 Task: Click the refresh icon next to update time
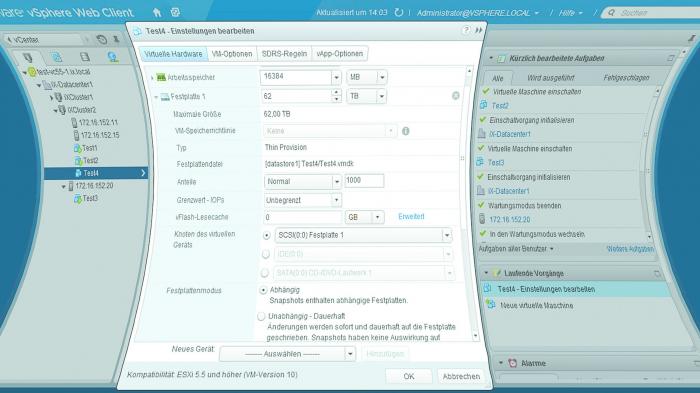point(399,13)
